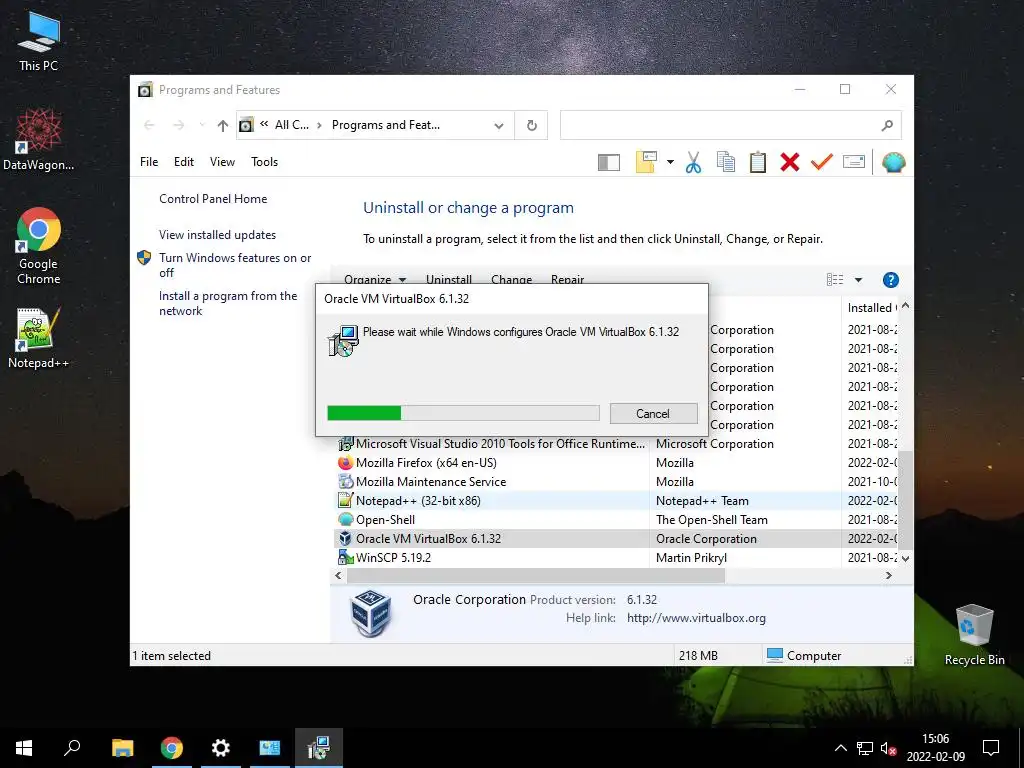The height and width of the screenshot is (768, 1024).
Task: Show hidden system tray icons chevron
Action: [840, 748]
